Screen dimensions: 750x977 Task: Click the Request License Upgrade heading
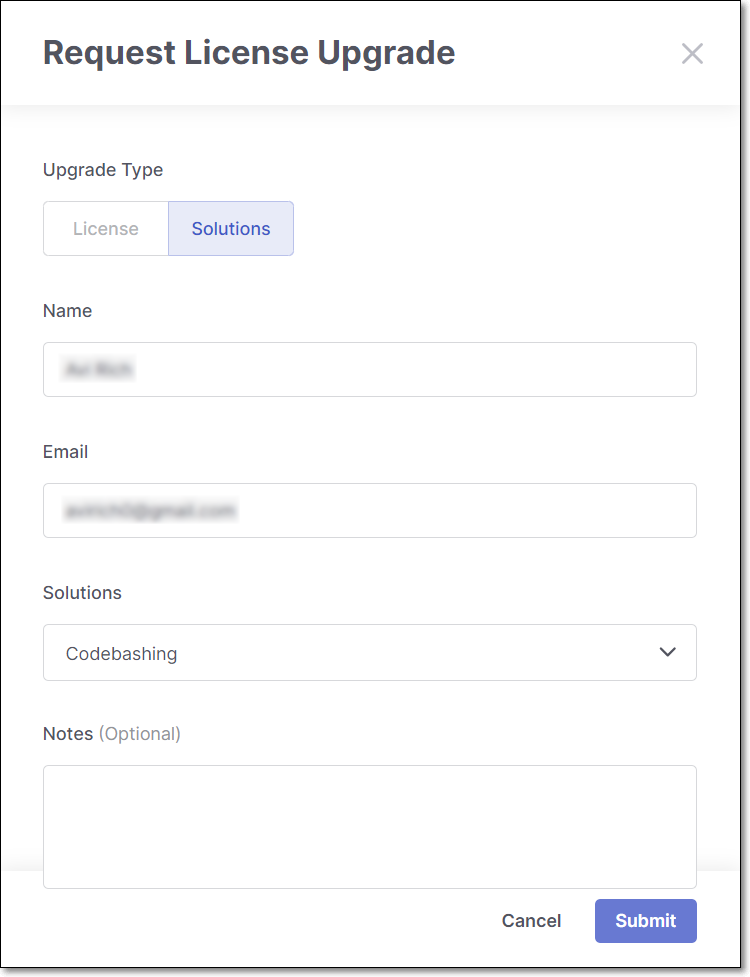pos(249,53)
